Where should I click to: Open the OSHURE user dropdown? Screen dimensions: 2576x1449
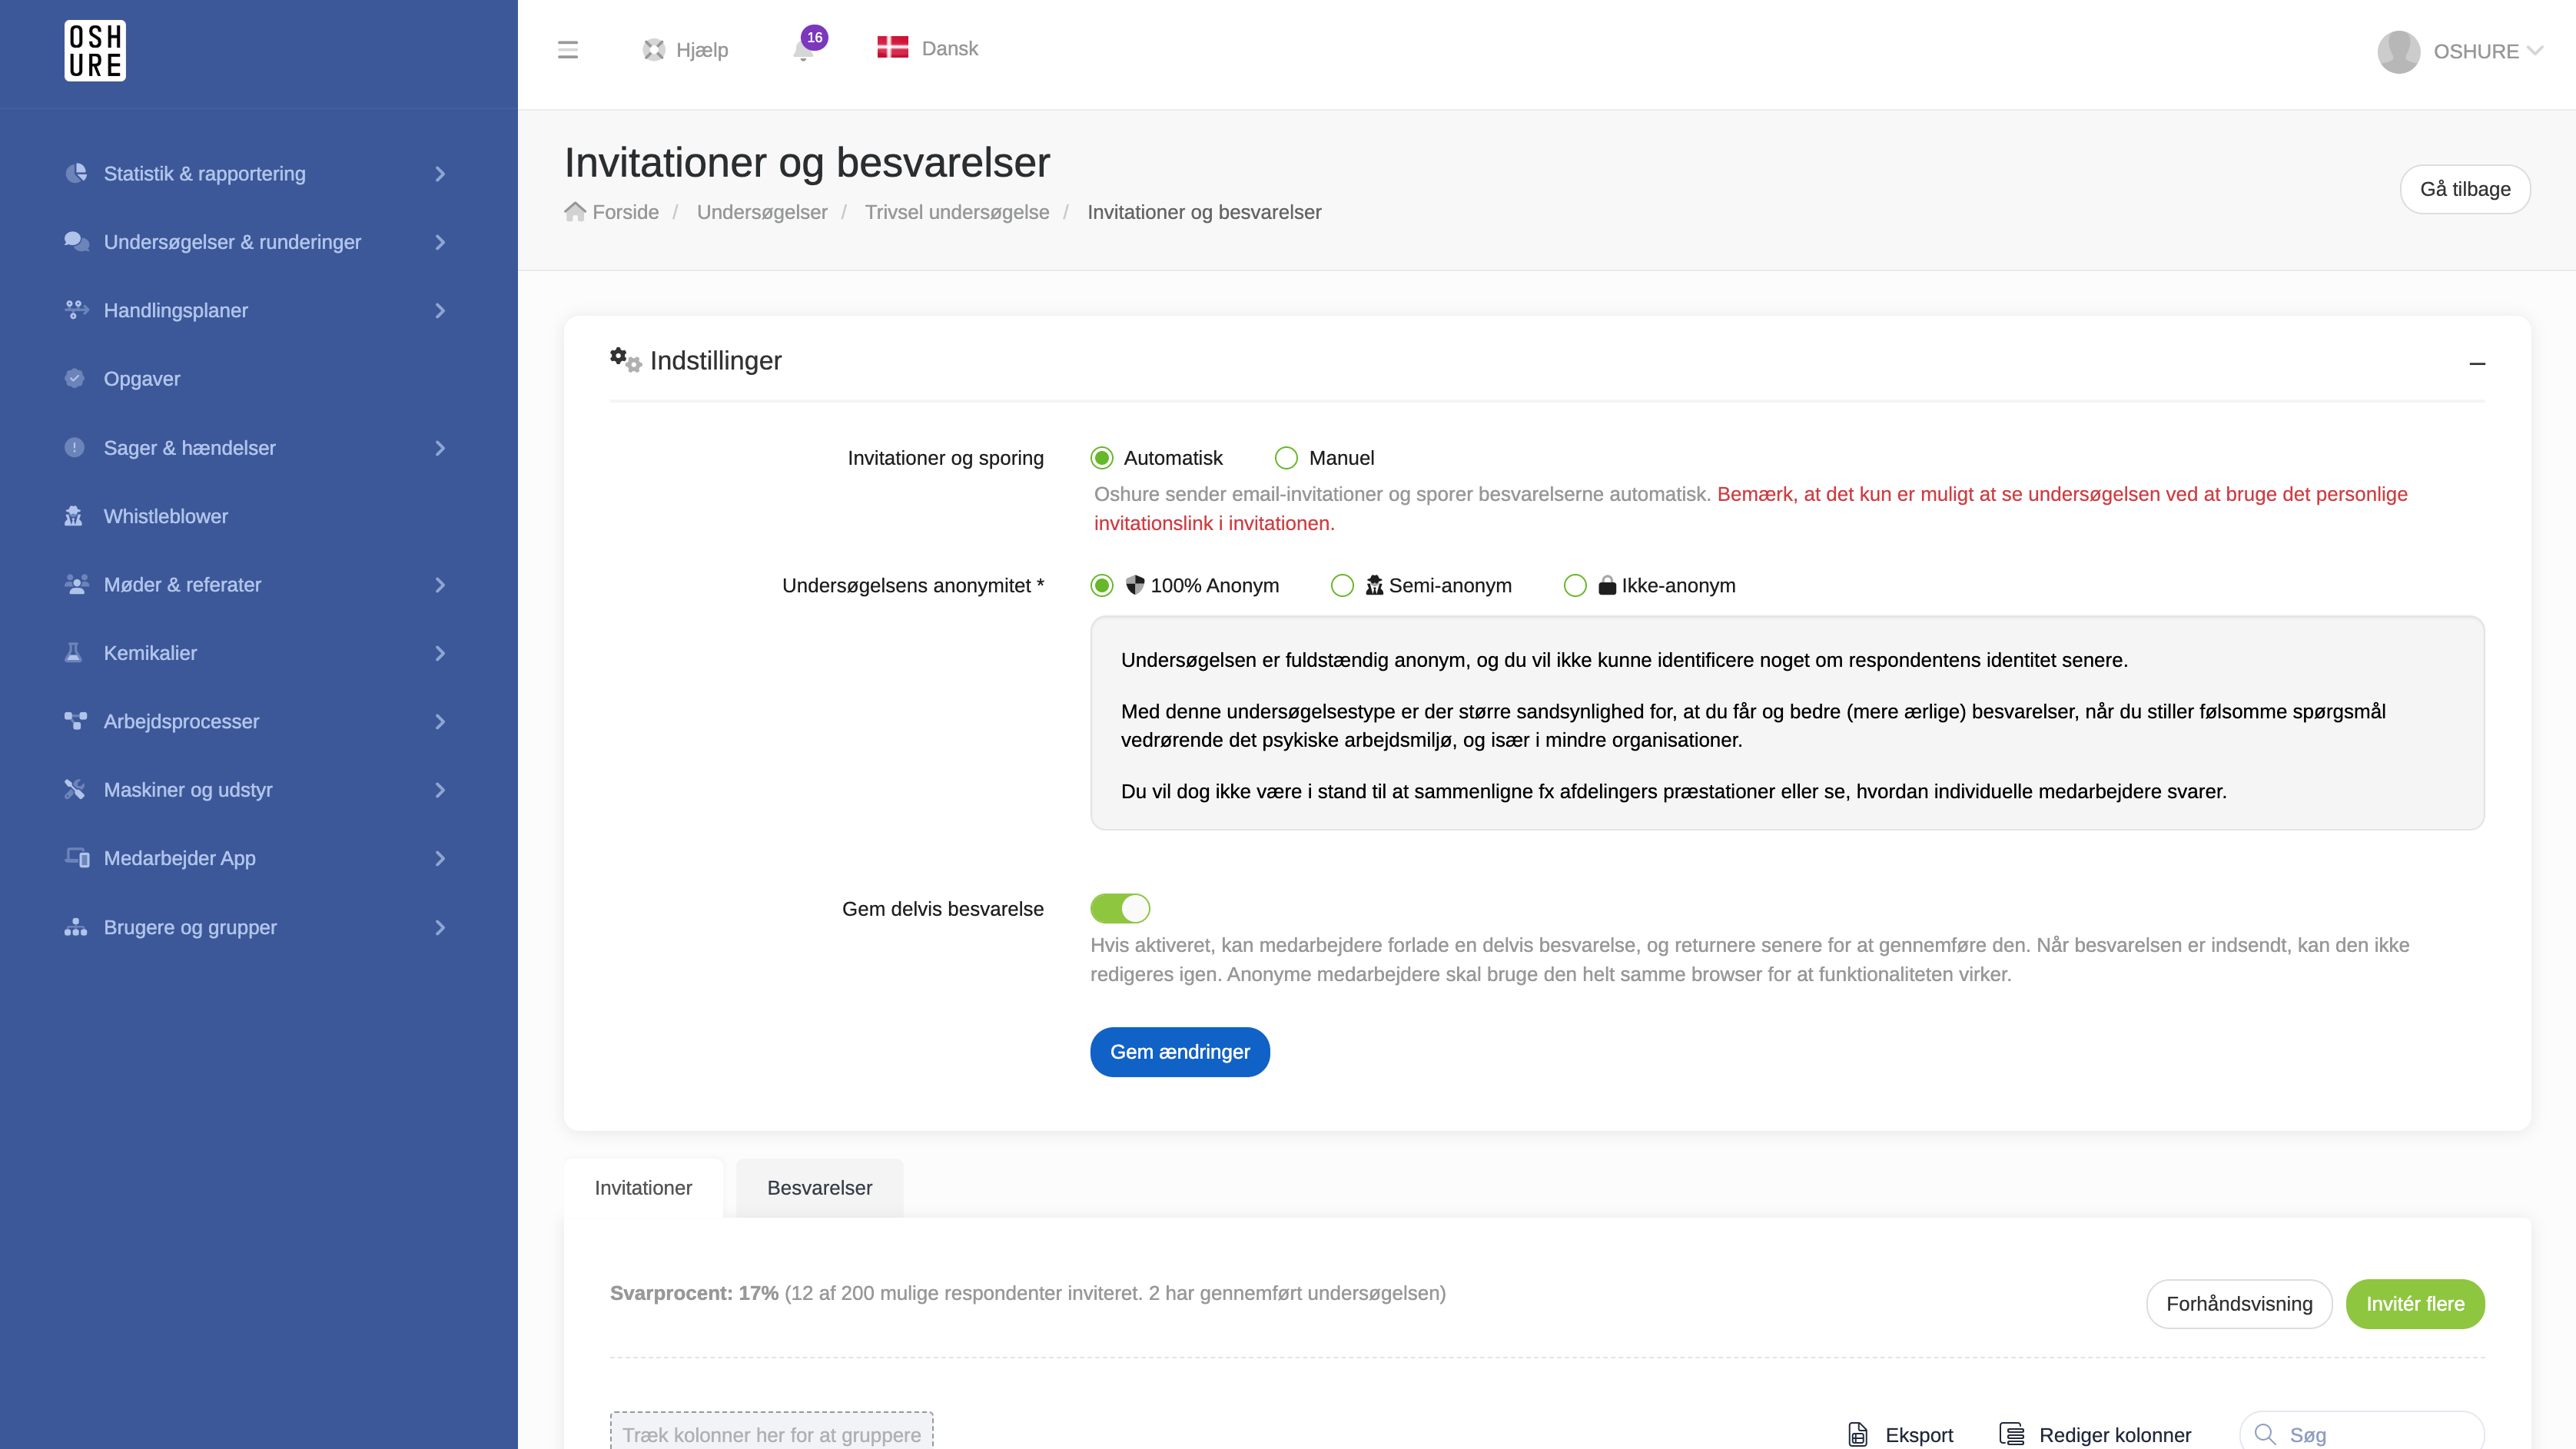[x=2460, y=51]
